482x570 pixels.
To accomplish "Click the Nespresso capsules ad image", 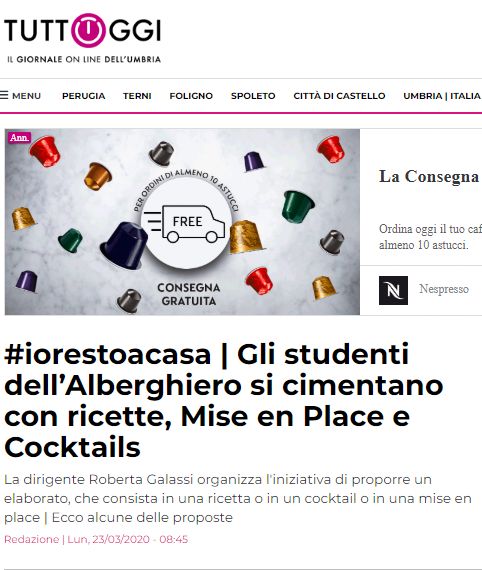I will click(x=182, y=222).
